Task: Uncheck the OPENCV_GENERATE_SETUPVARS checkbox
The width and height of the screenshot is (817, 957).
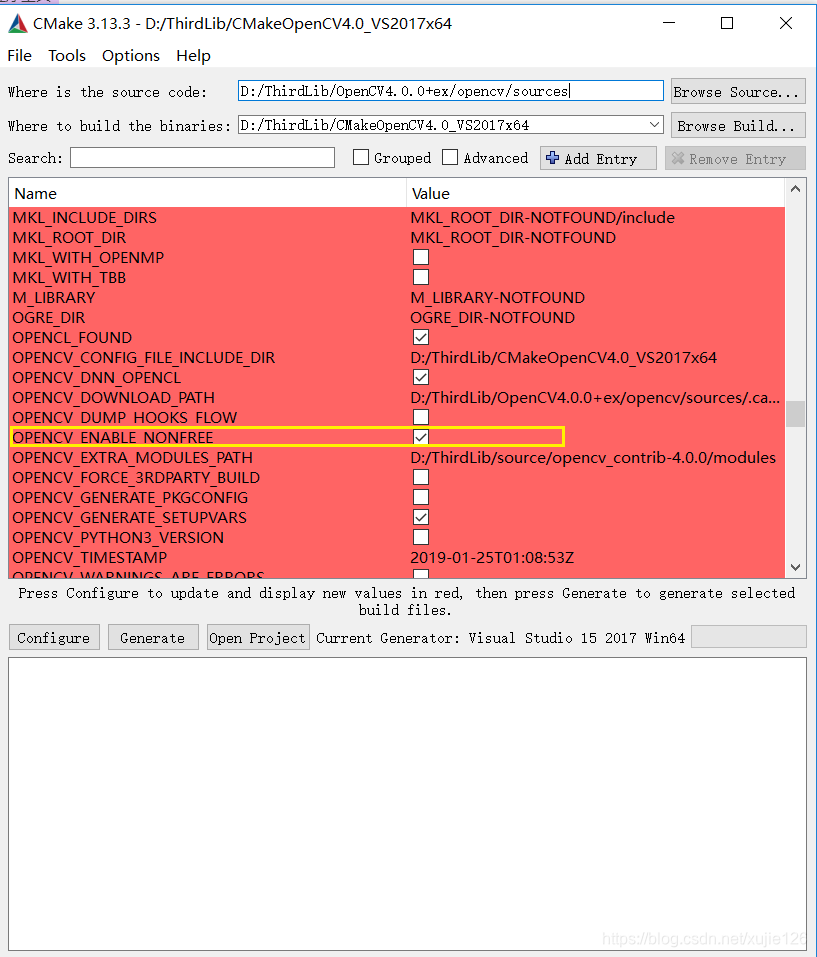Action: (x=421, y=517)
